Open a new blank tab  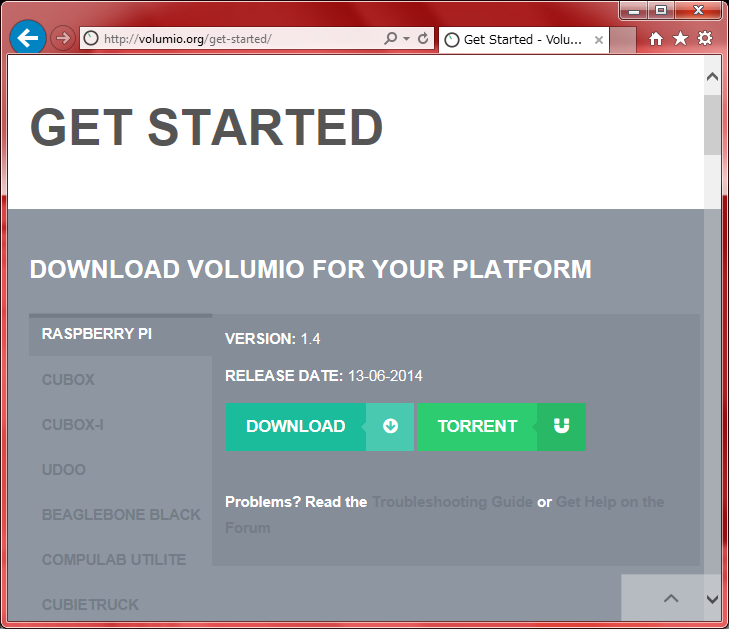tap(623, 40)
